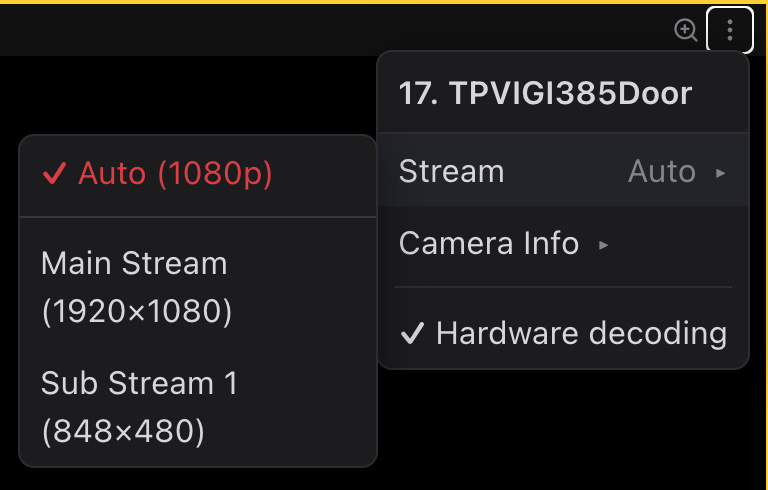Click the checkmark icon next to Hardware decoding
The width and height of the screenshot is (768, 490).
tap(411, 334)
